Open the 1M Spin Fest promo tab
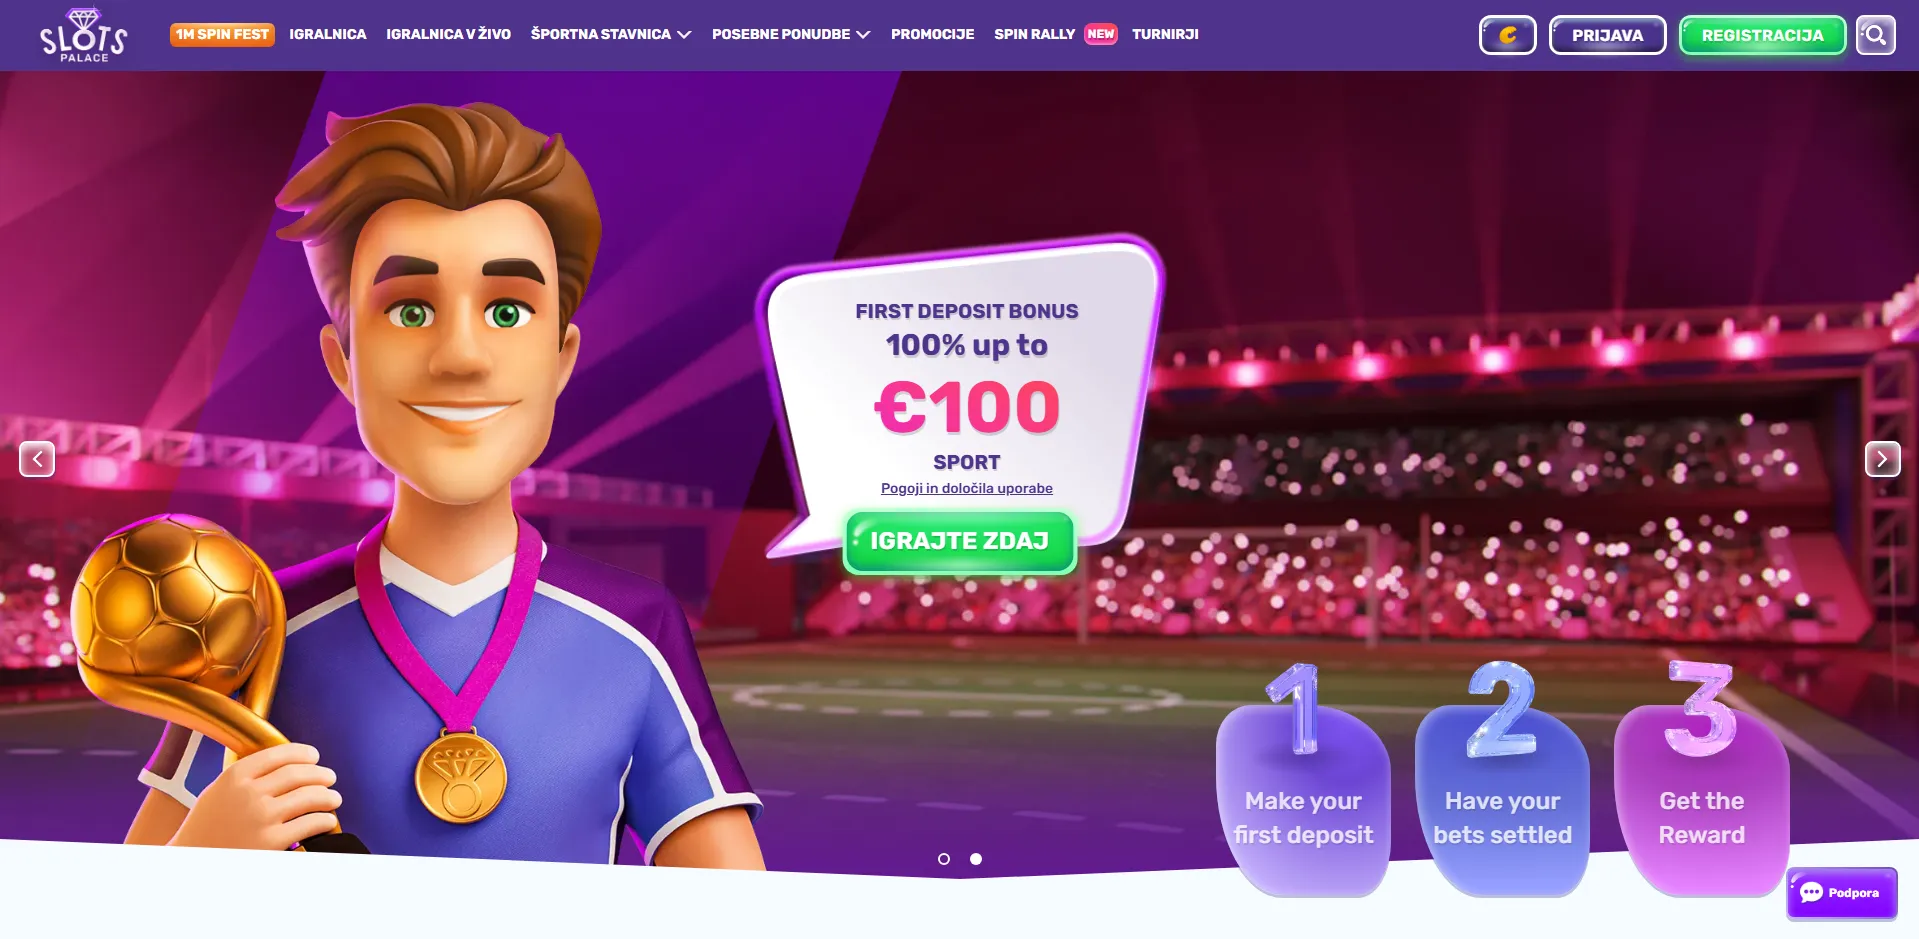Image resolution: width=1919 pixels, height=939 pixels. point(222,34)
